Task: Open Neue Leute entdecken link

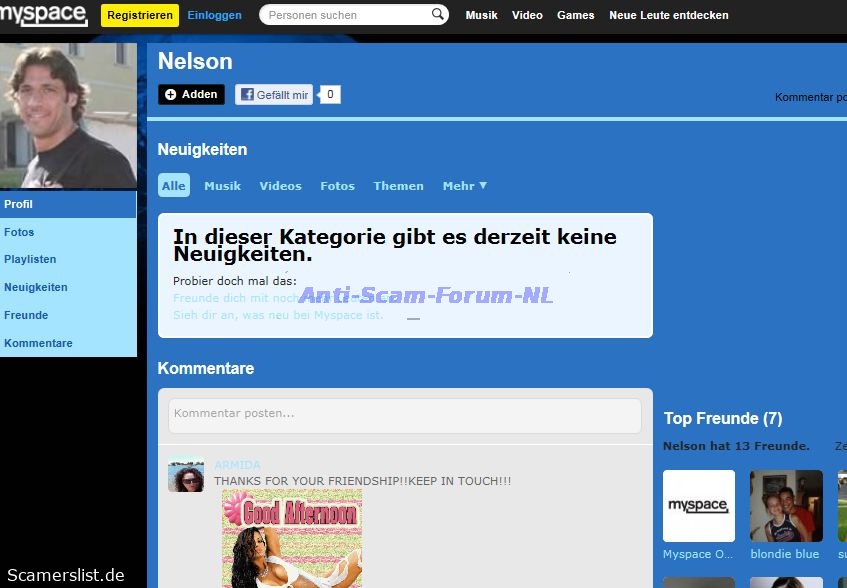Action: click(668, 15)
